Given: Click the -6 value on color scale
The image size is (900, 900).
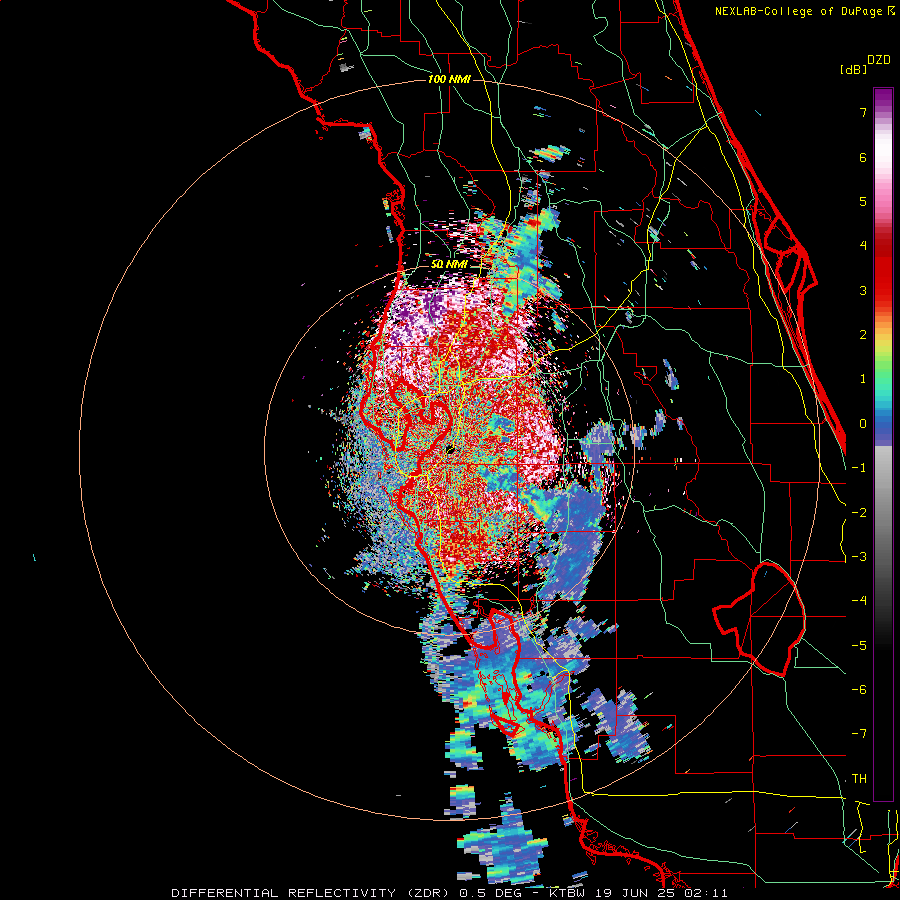Looking at the screenshot, I should (859, 690).
